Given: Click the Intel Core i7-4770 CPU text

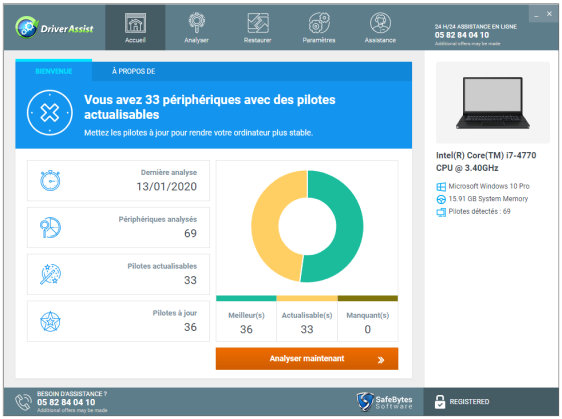Looking at the screenshot, I should pyautogui.click(x=486, y=162).
